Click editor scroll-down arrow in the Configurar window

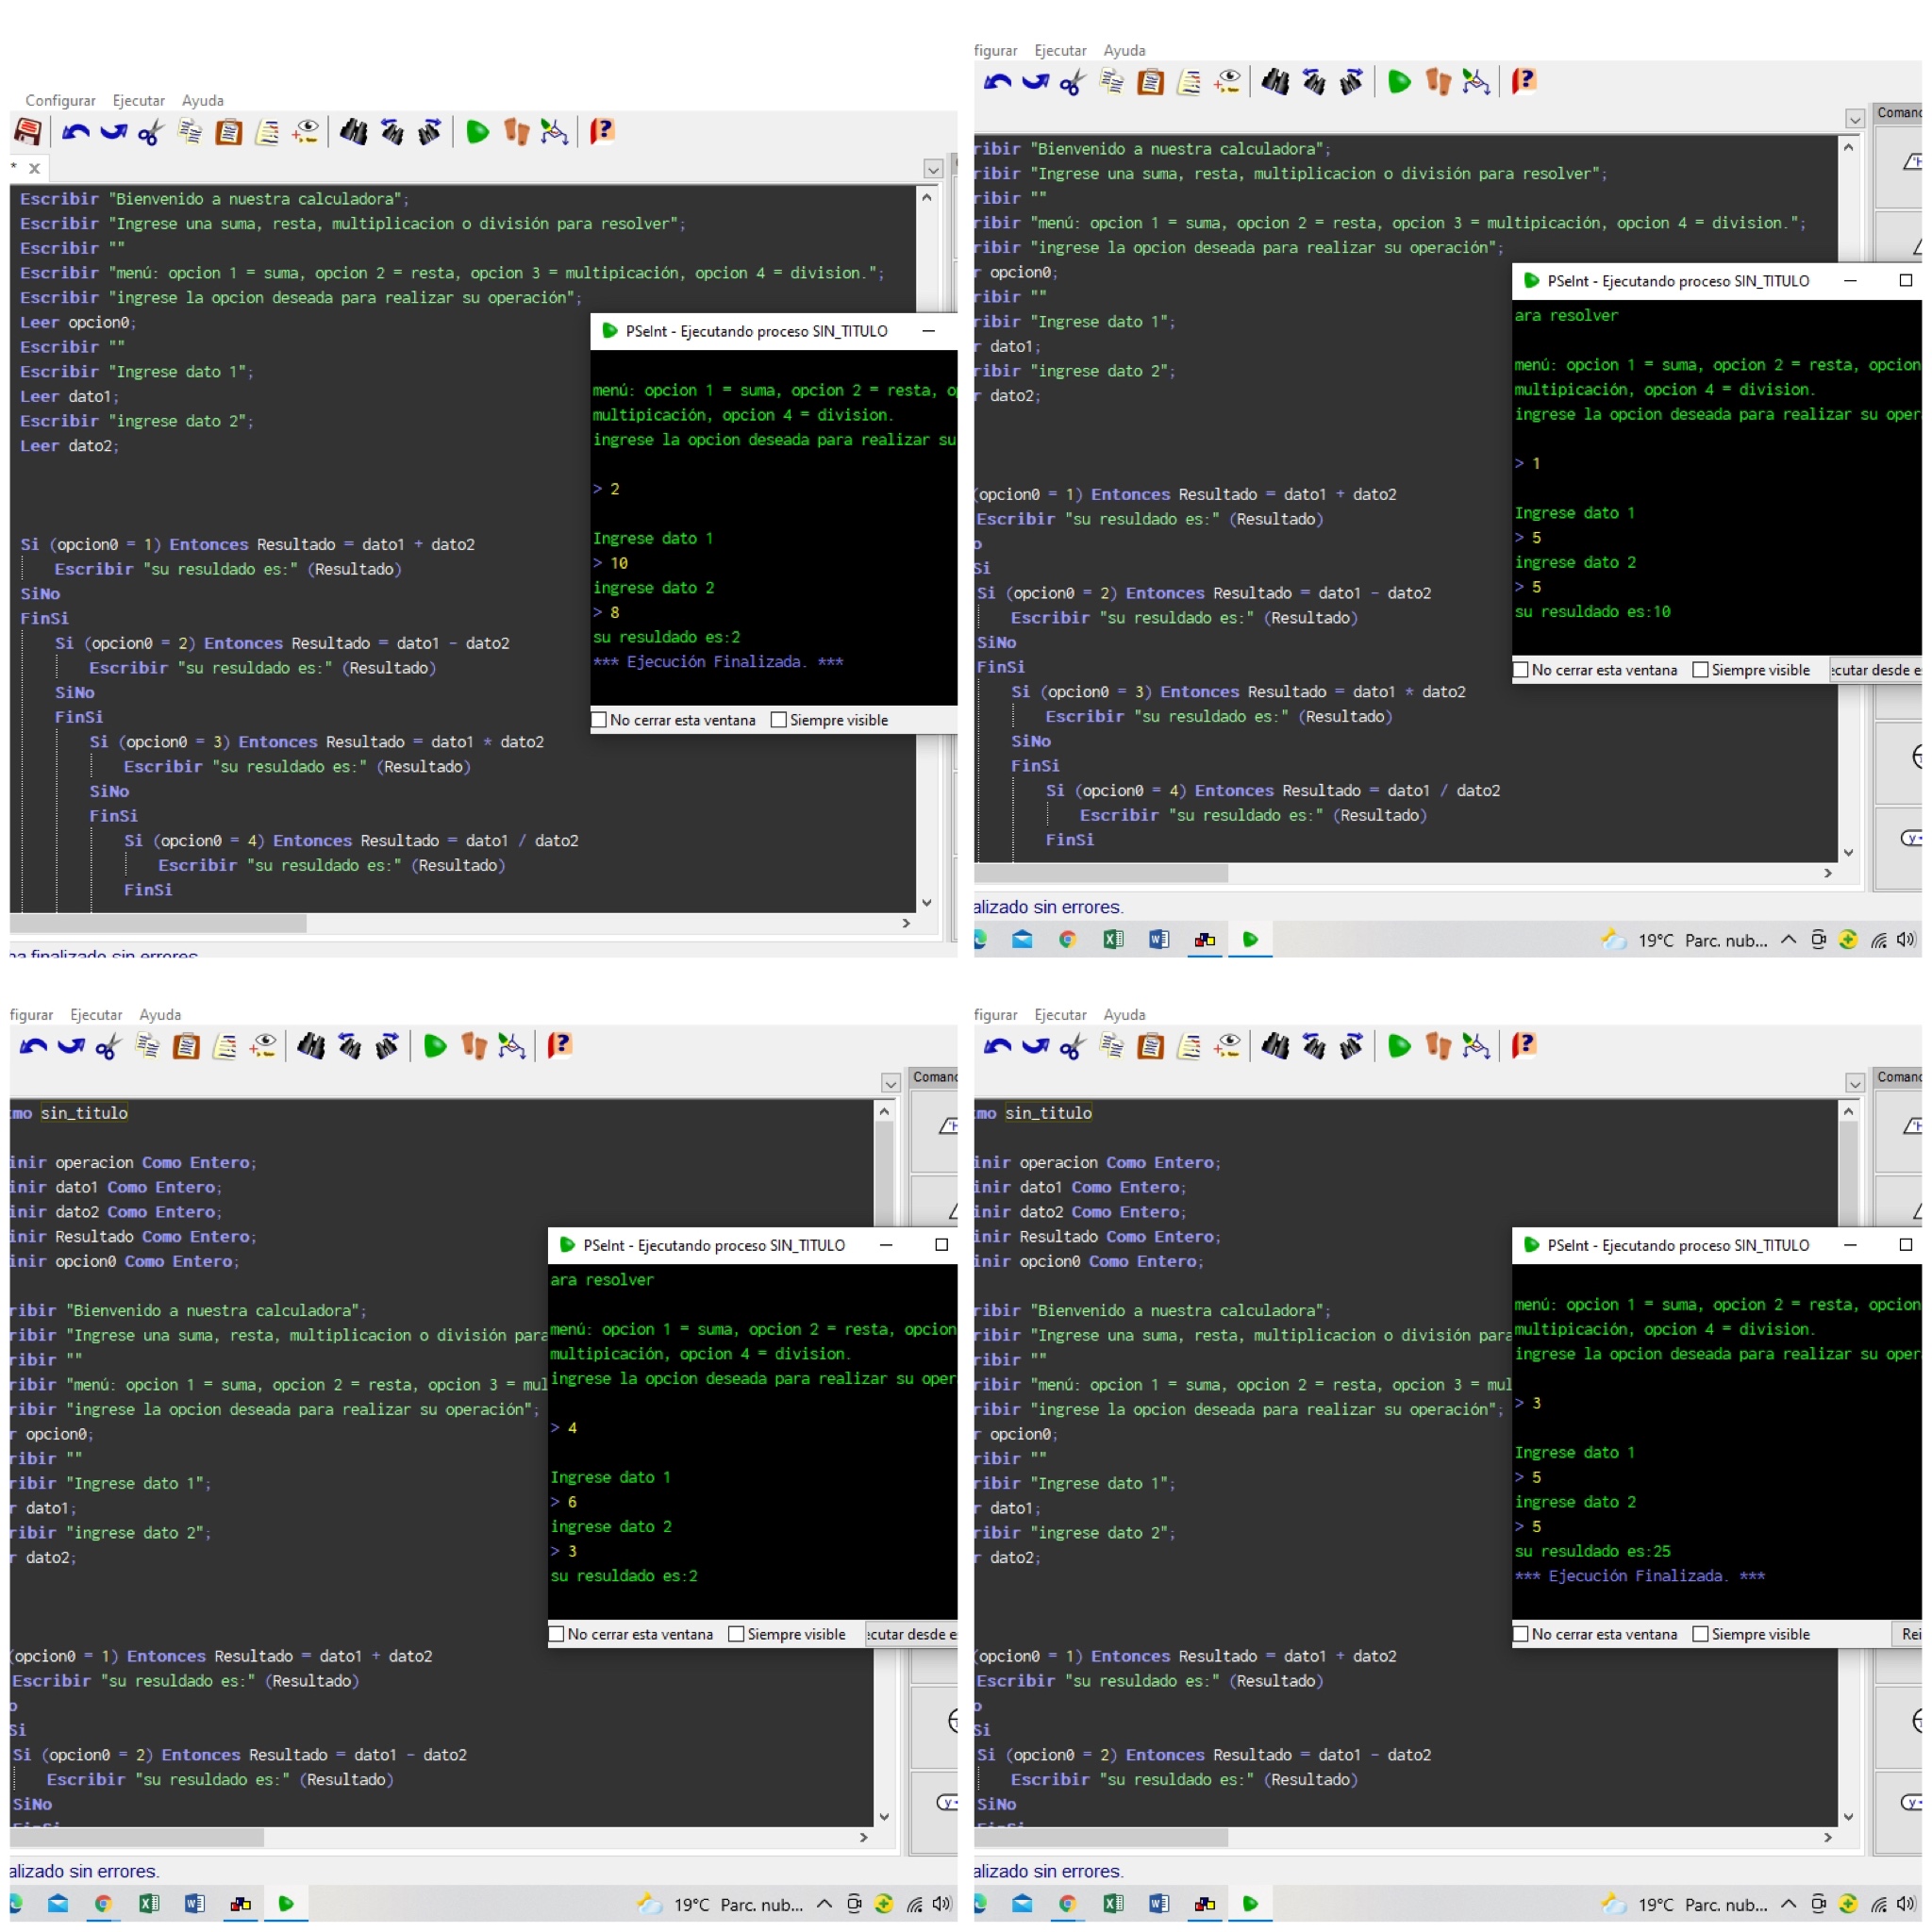pyautogui.click(x=926, y=902)
